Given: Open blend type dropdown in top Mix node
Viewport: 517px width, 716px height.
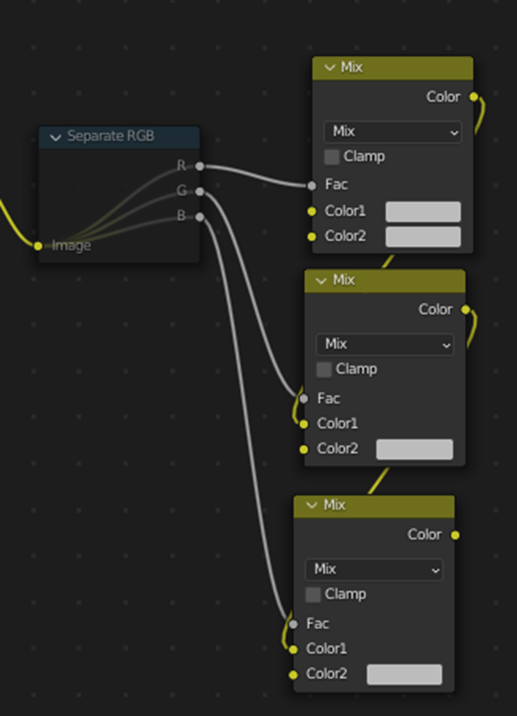Looking at the screenshot, I should (393, 132).
